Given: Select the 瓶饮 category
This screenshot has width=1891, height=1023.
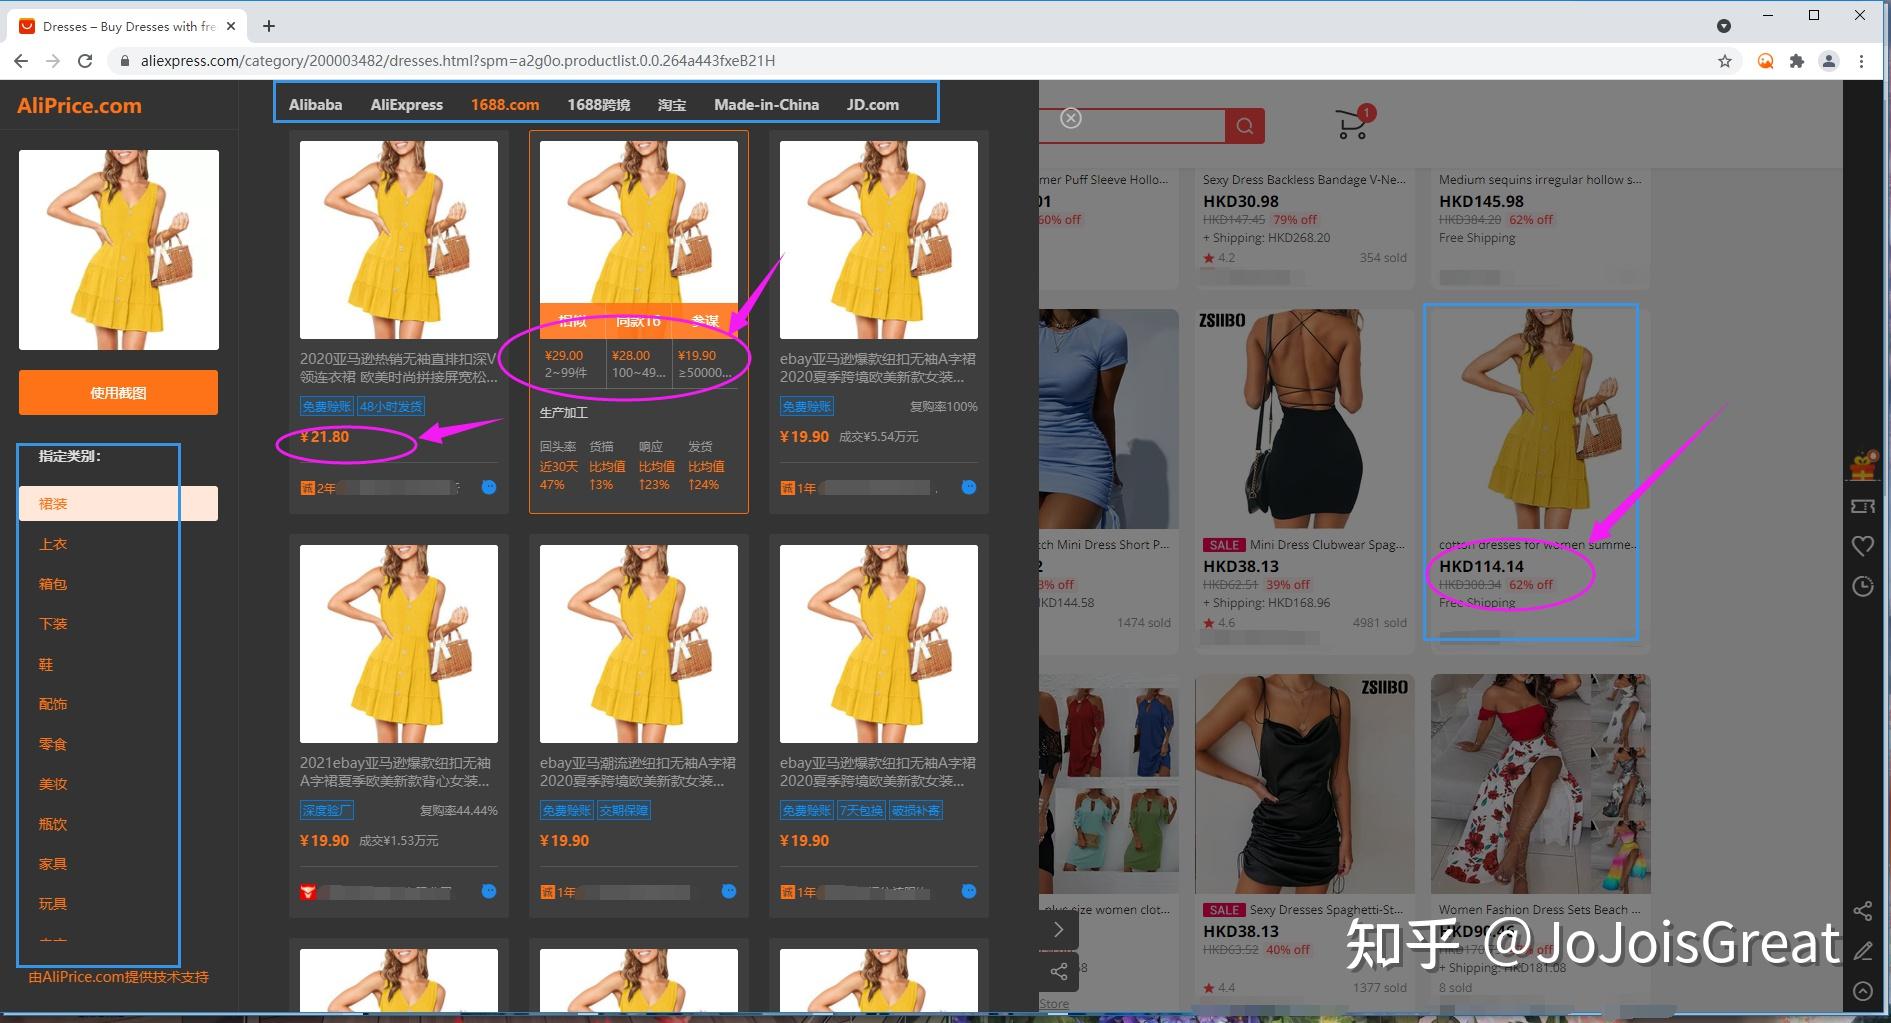Looking at the screenshot, I should (53, 824).
